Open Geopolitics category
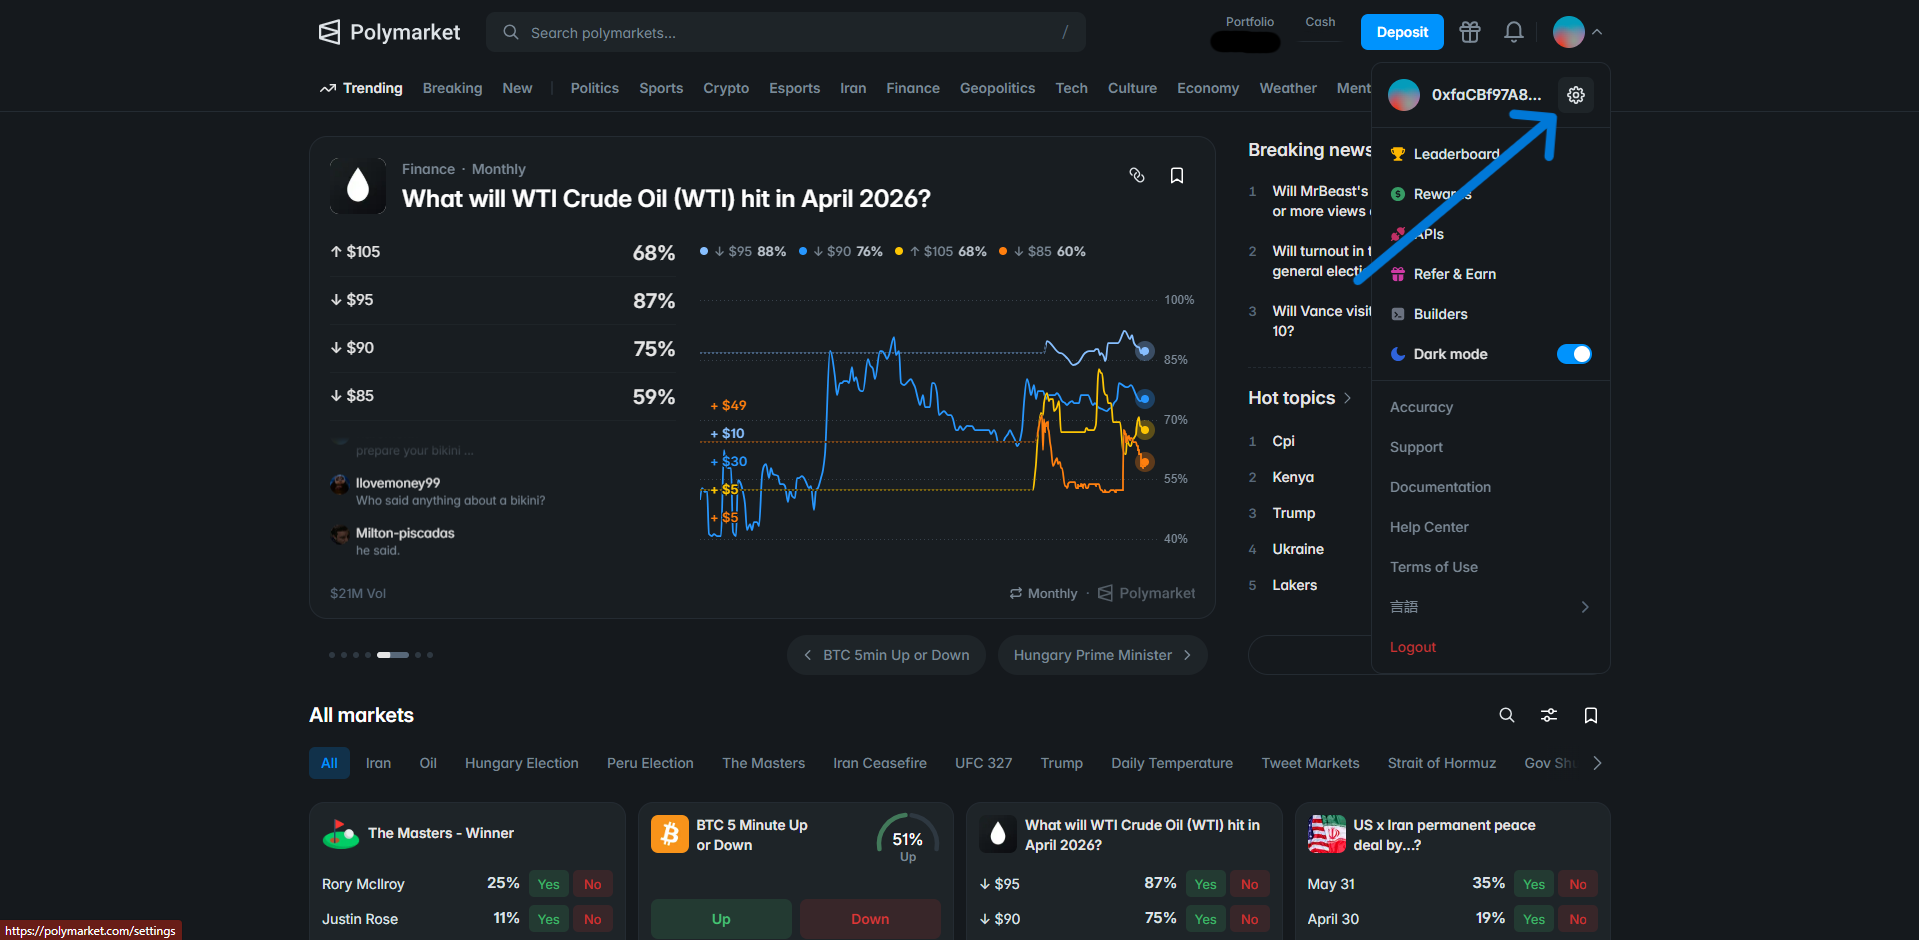The height and width of the screenshot is (940, 1919). tap(997, 88)
